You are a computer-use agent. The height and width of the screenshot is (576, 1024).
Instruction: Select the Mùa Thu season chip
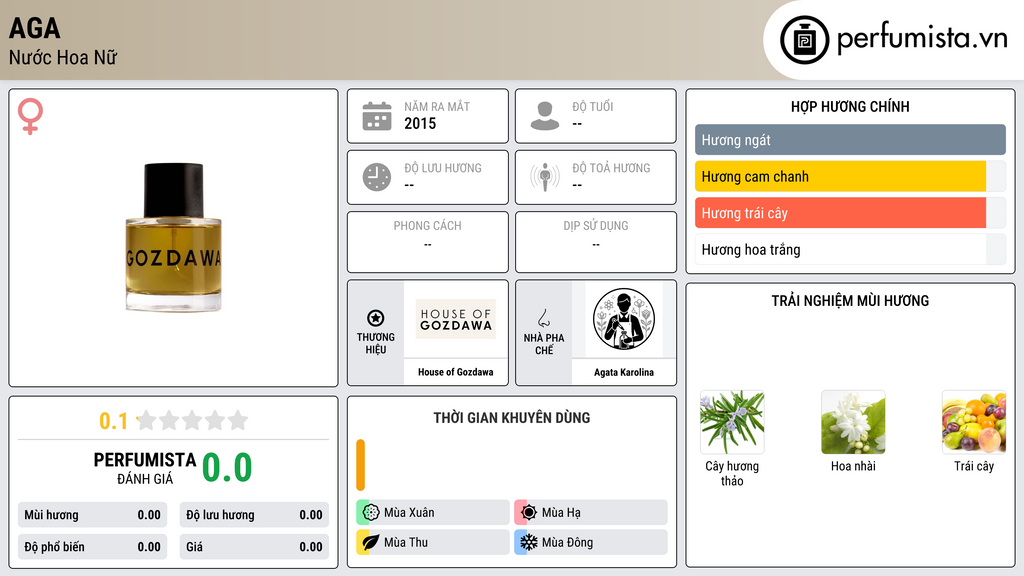[433, 542]
